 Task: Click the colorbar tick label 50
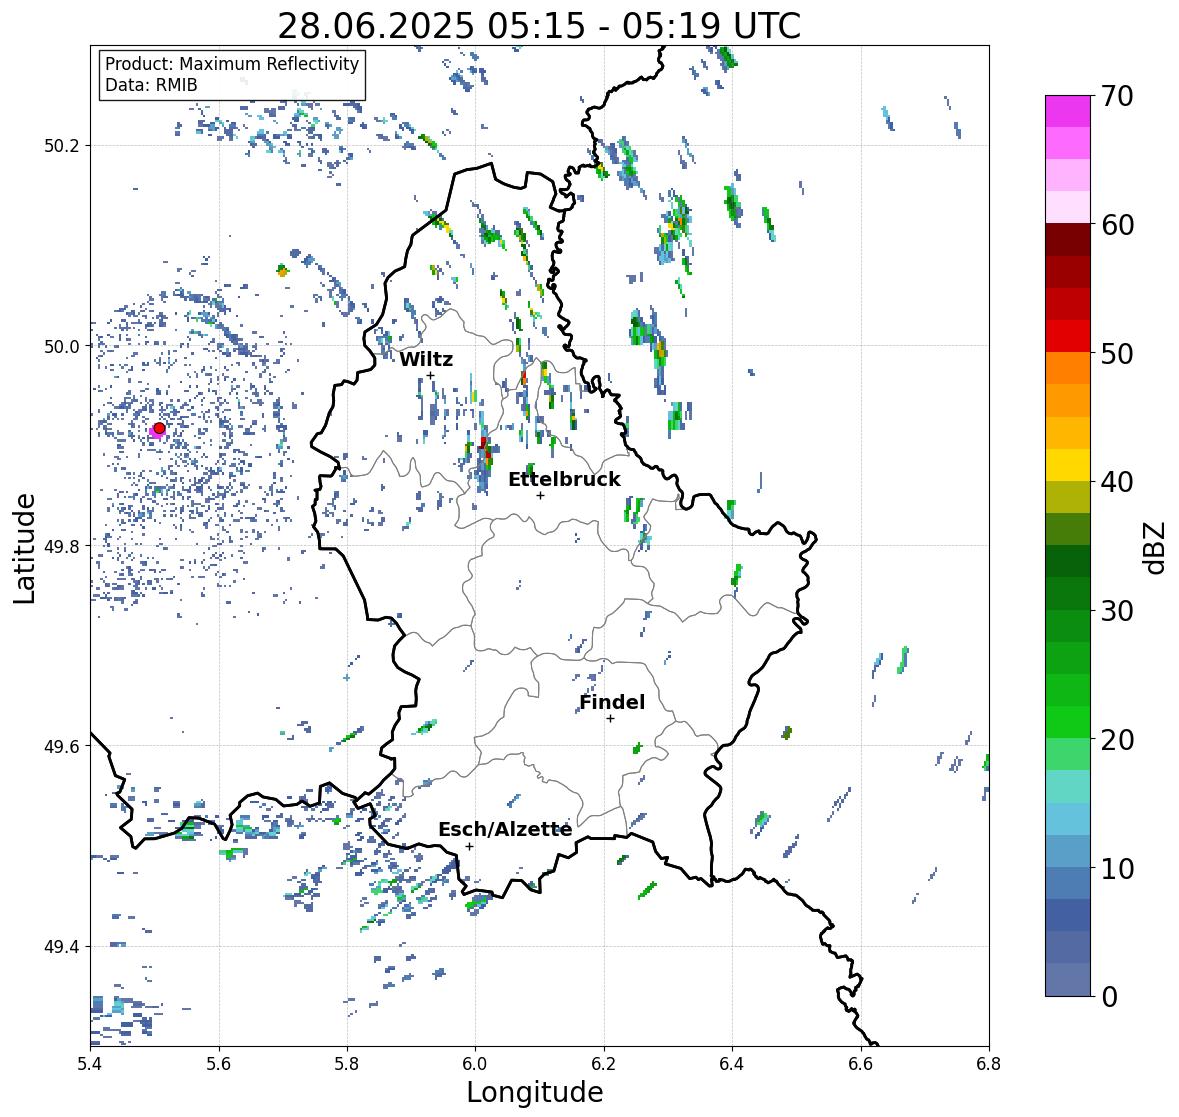pos(1117,353)
